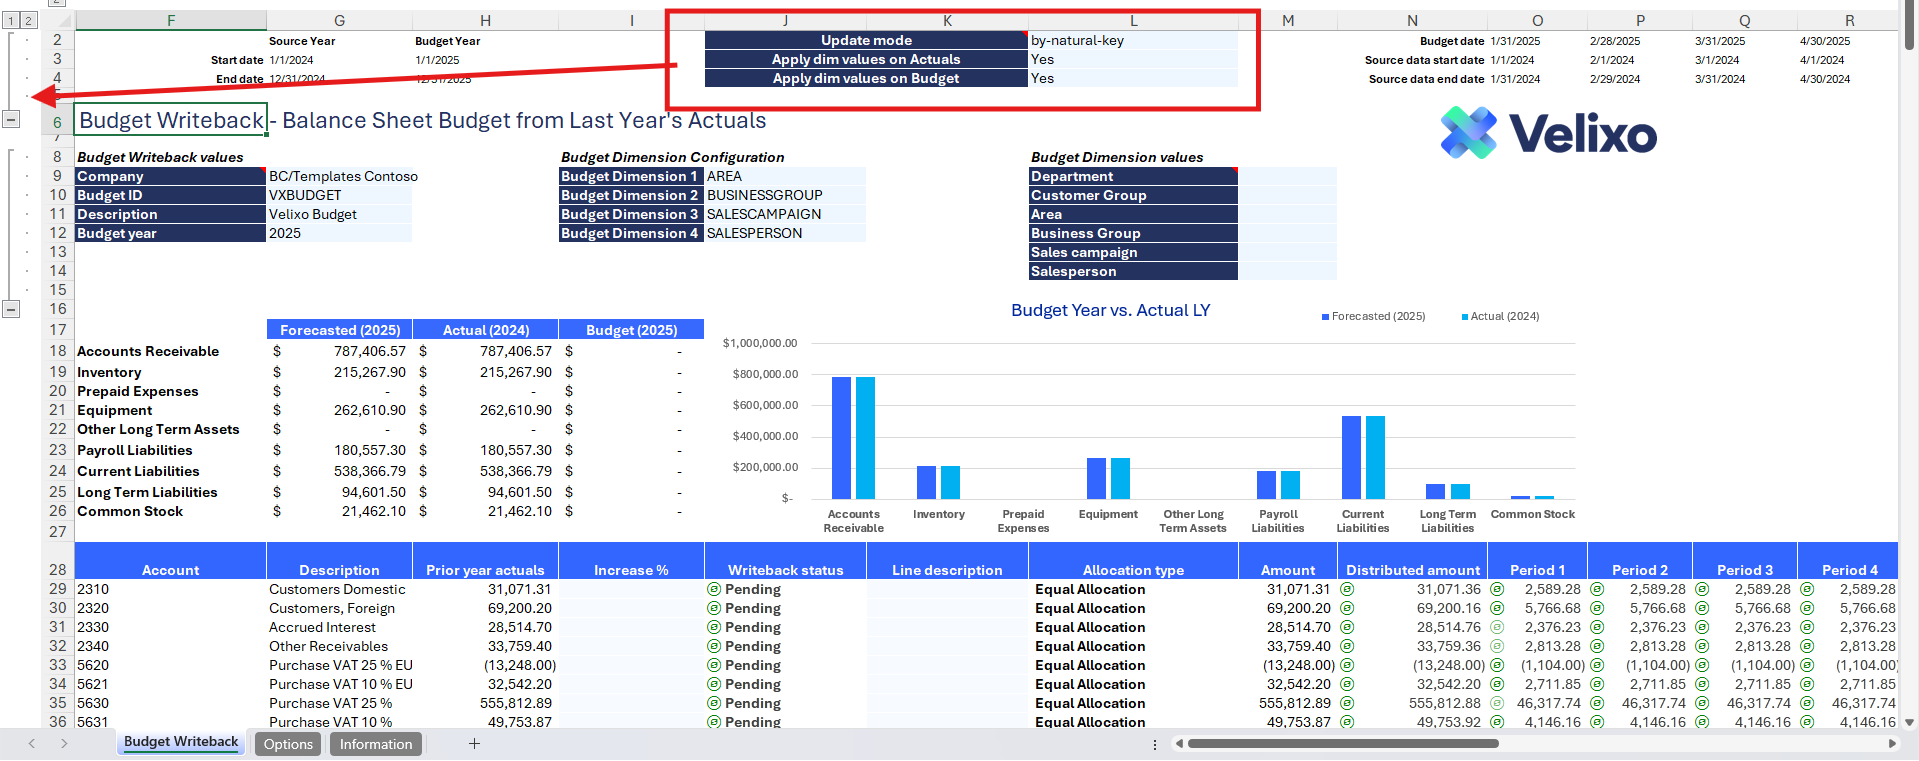Screen dimensions: 1919x761
Task: Click Pending status icon for account 5620
Action: pyautogui.click(x=714, y=666)
